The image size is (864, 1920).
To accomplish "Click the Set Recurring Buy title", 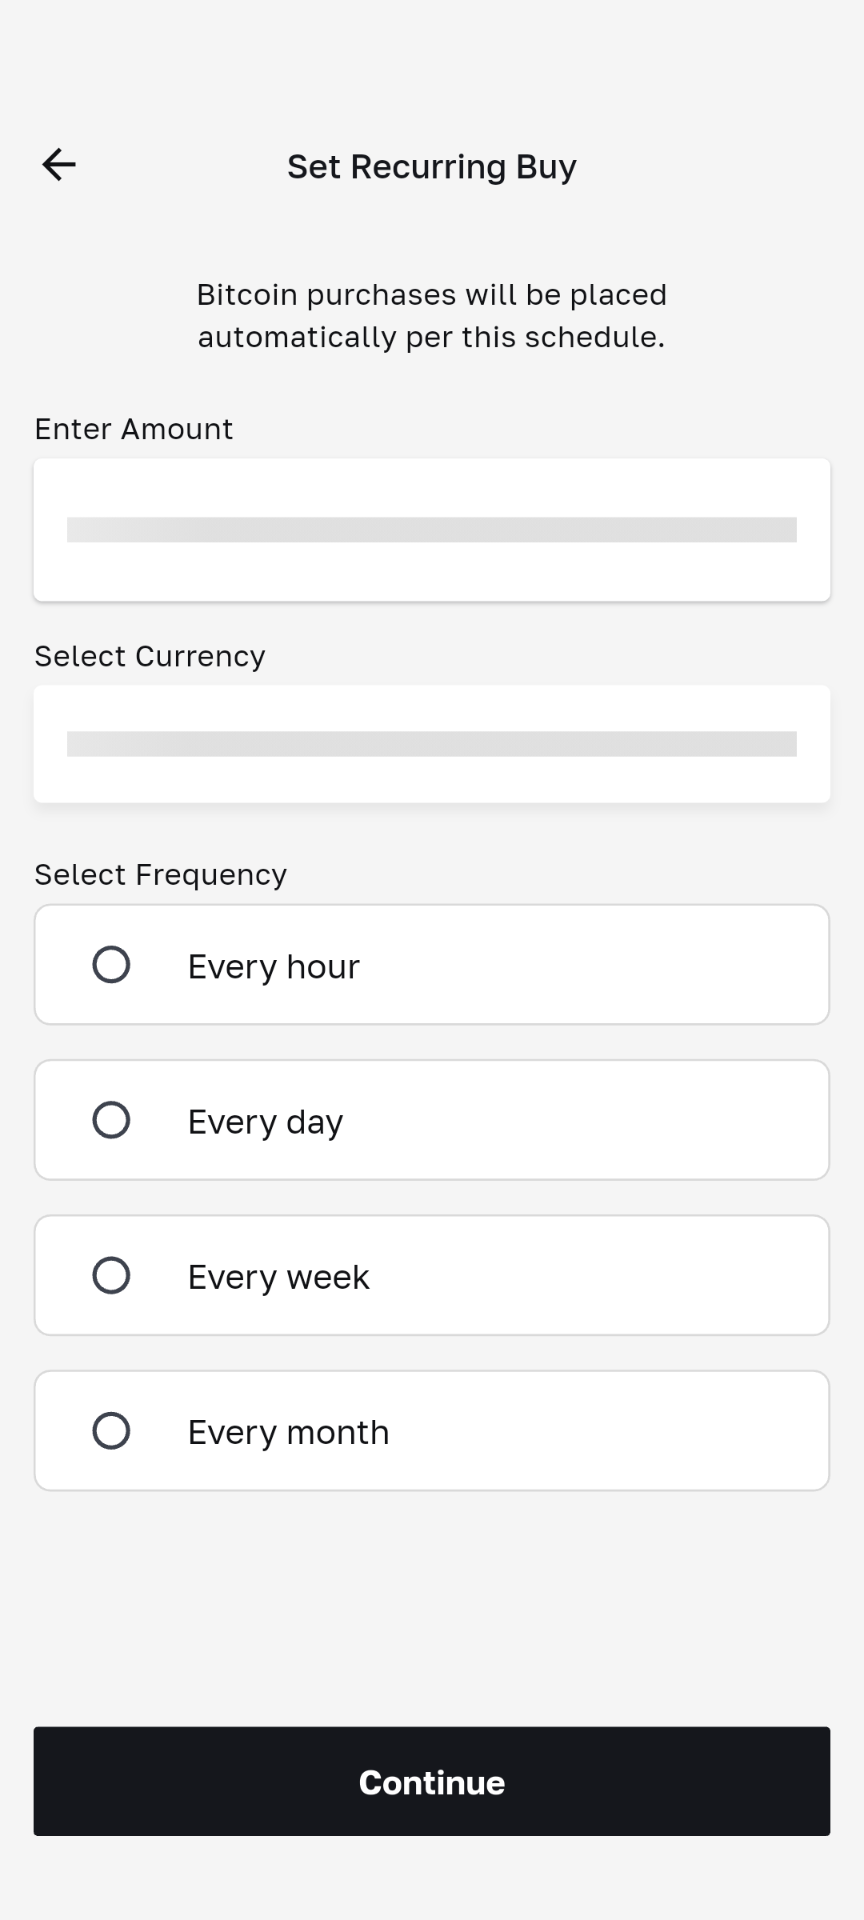I will [432, 167].
